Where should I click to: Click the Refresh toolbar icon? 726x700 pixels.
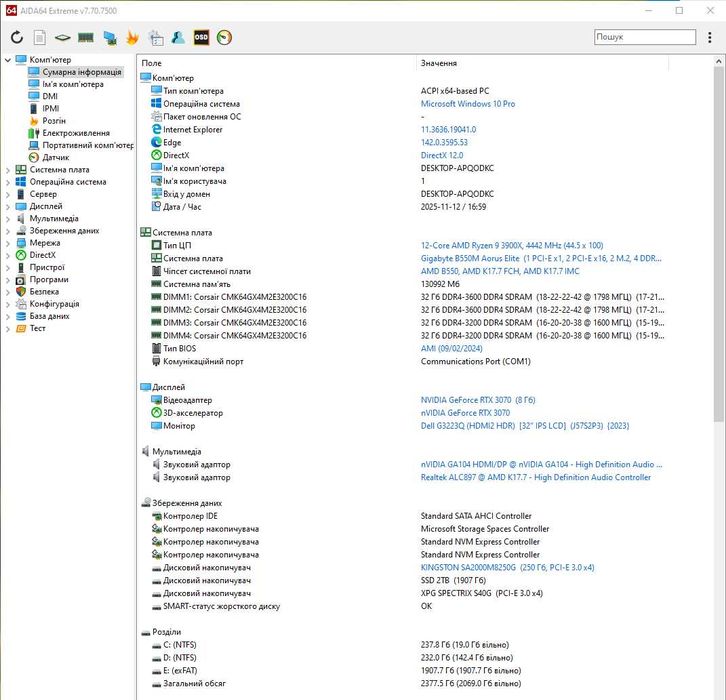(17, 38)
